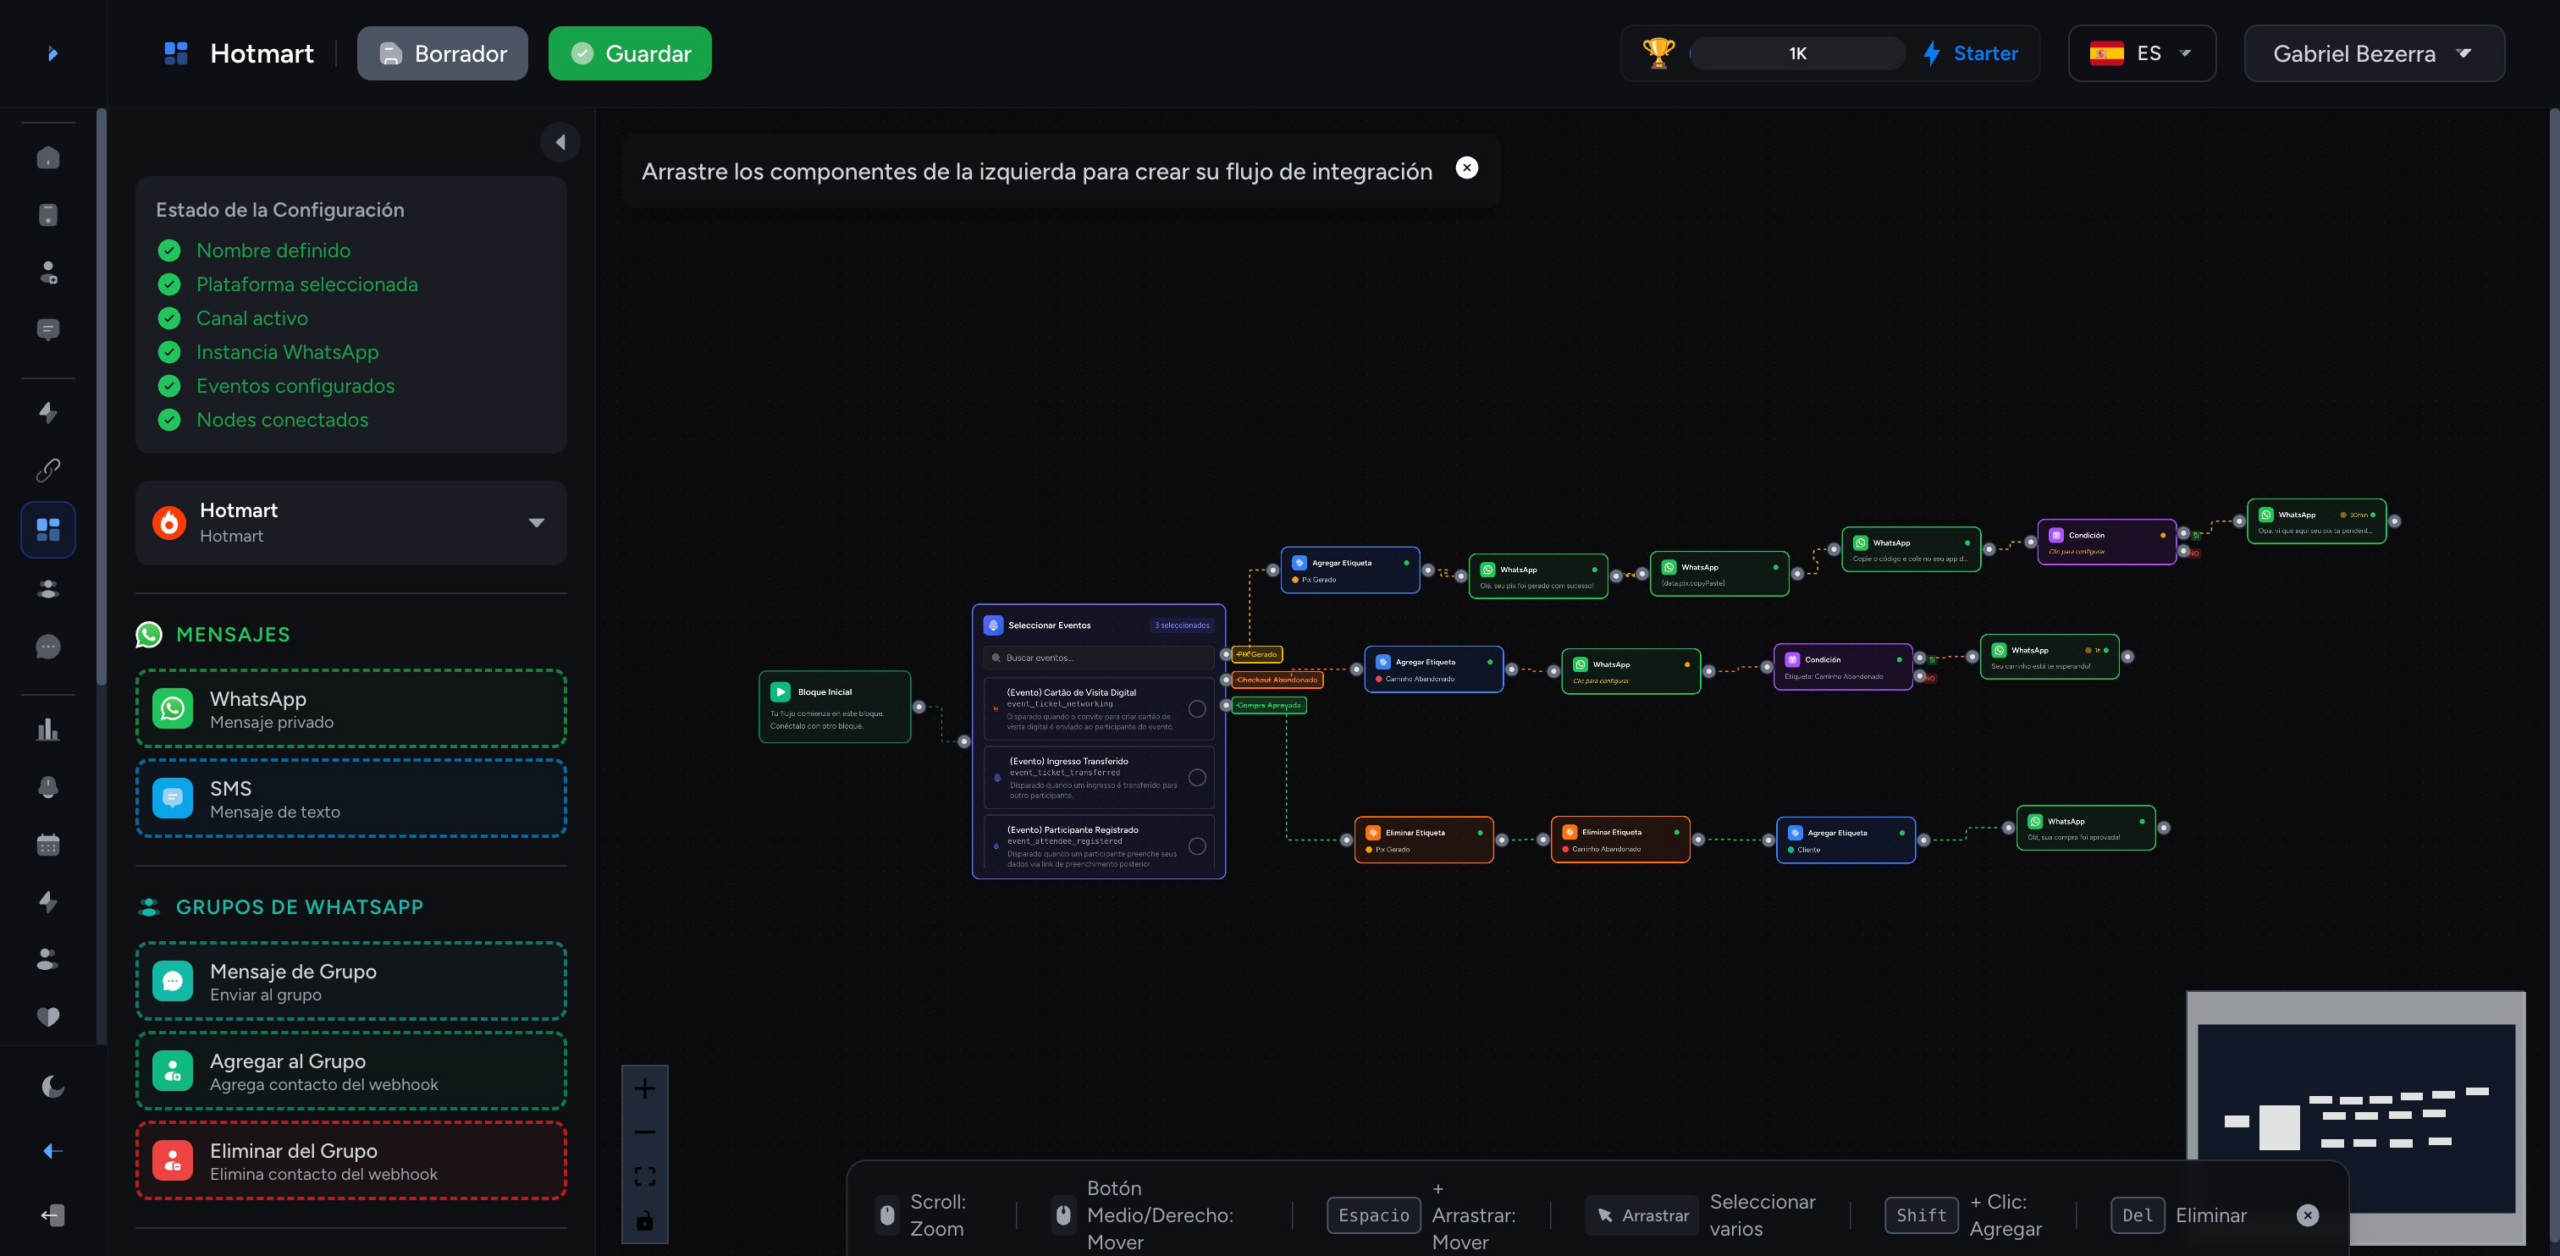Select the Mensaje de Grupo component

tap(351, 981)
